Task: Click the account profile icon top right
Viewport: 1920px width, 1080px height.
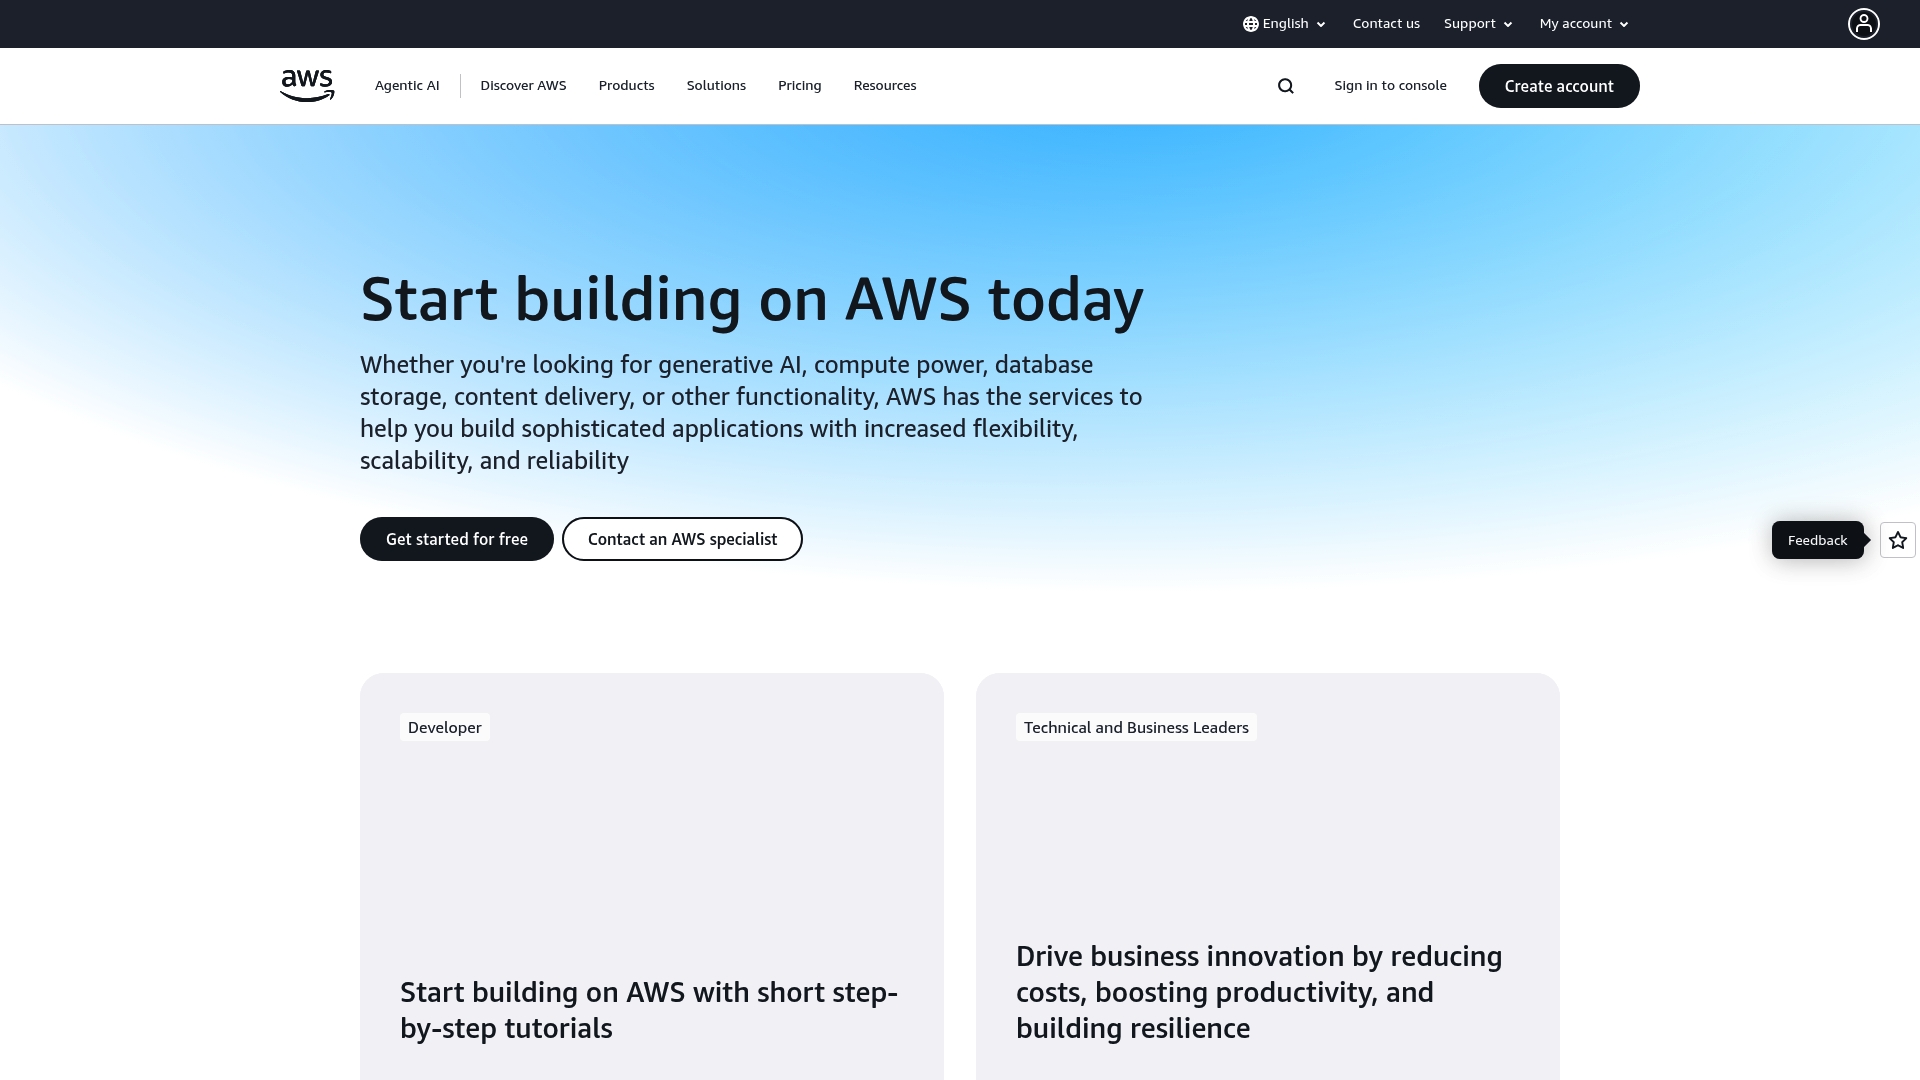Action: click(1862, 23)
